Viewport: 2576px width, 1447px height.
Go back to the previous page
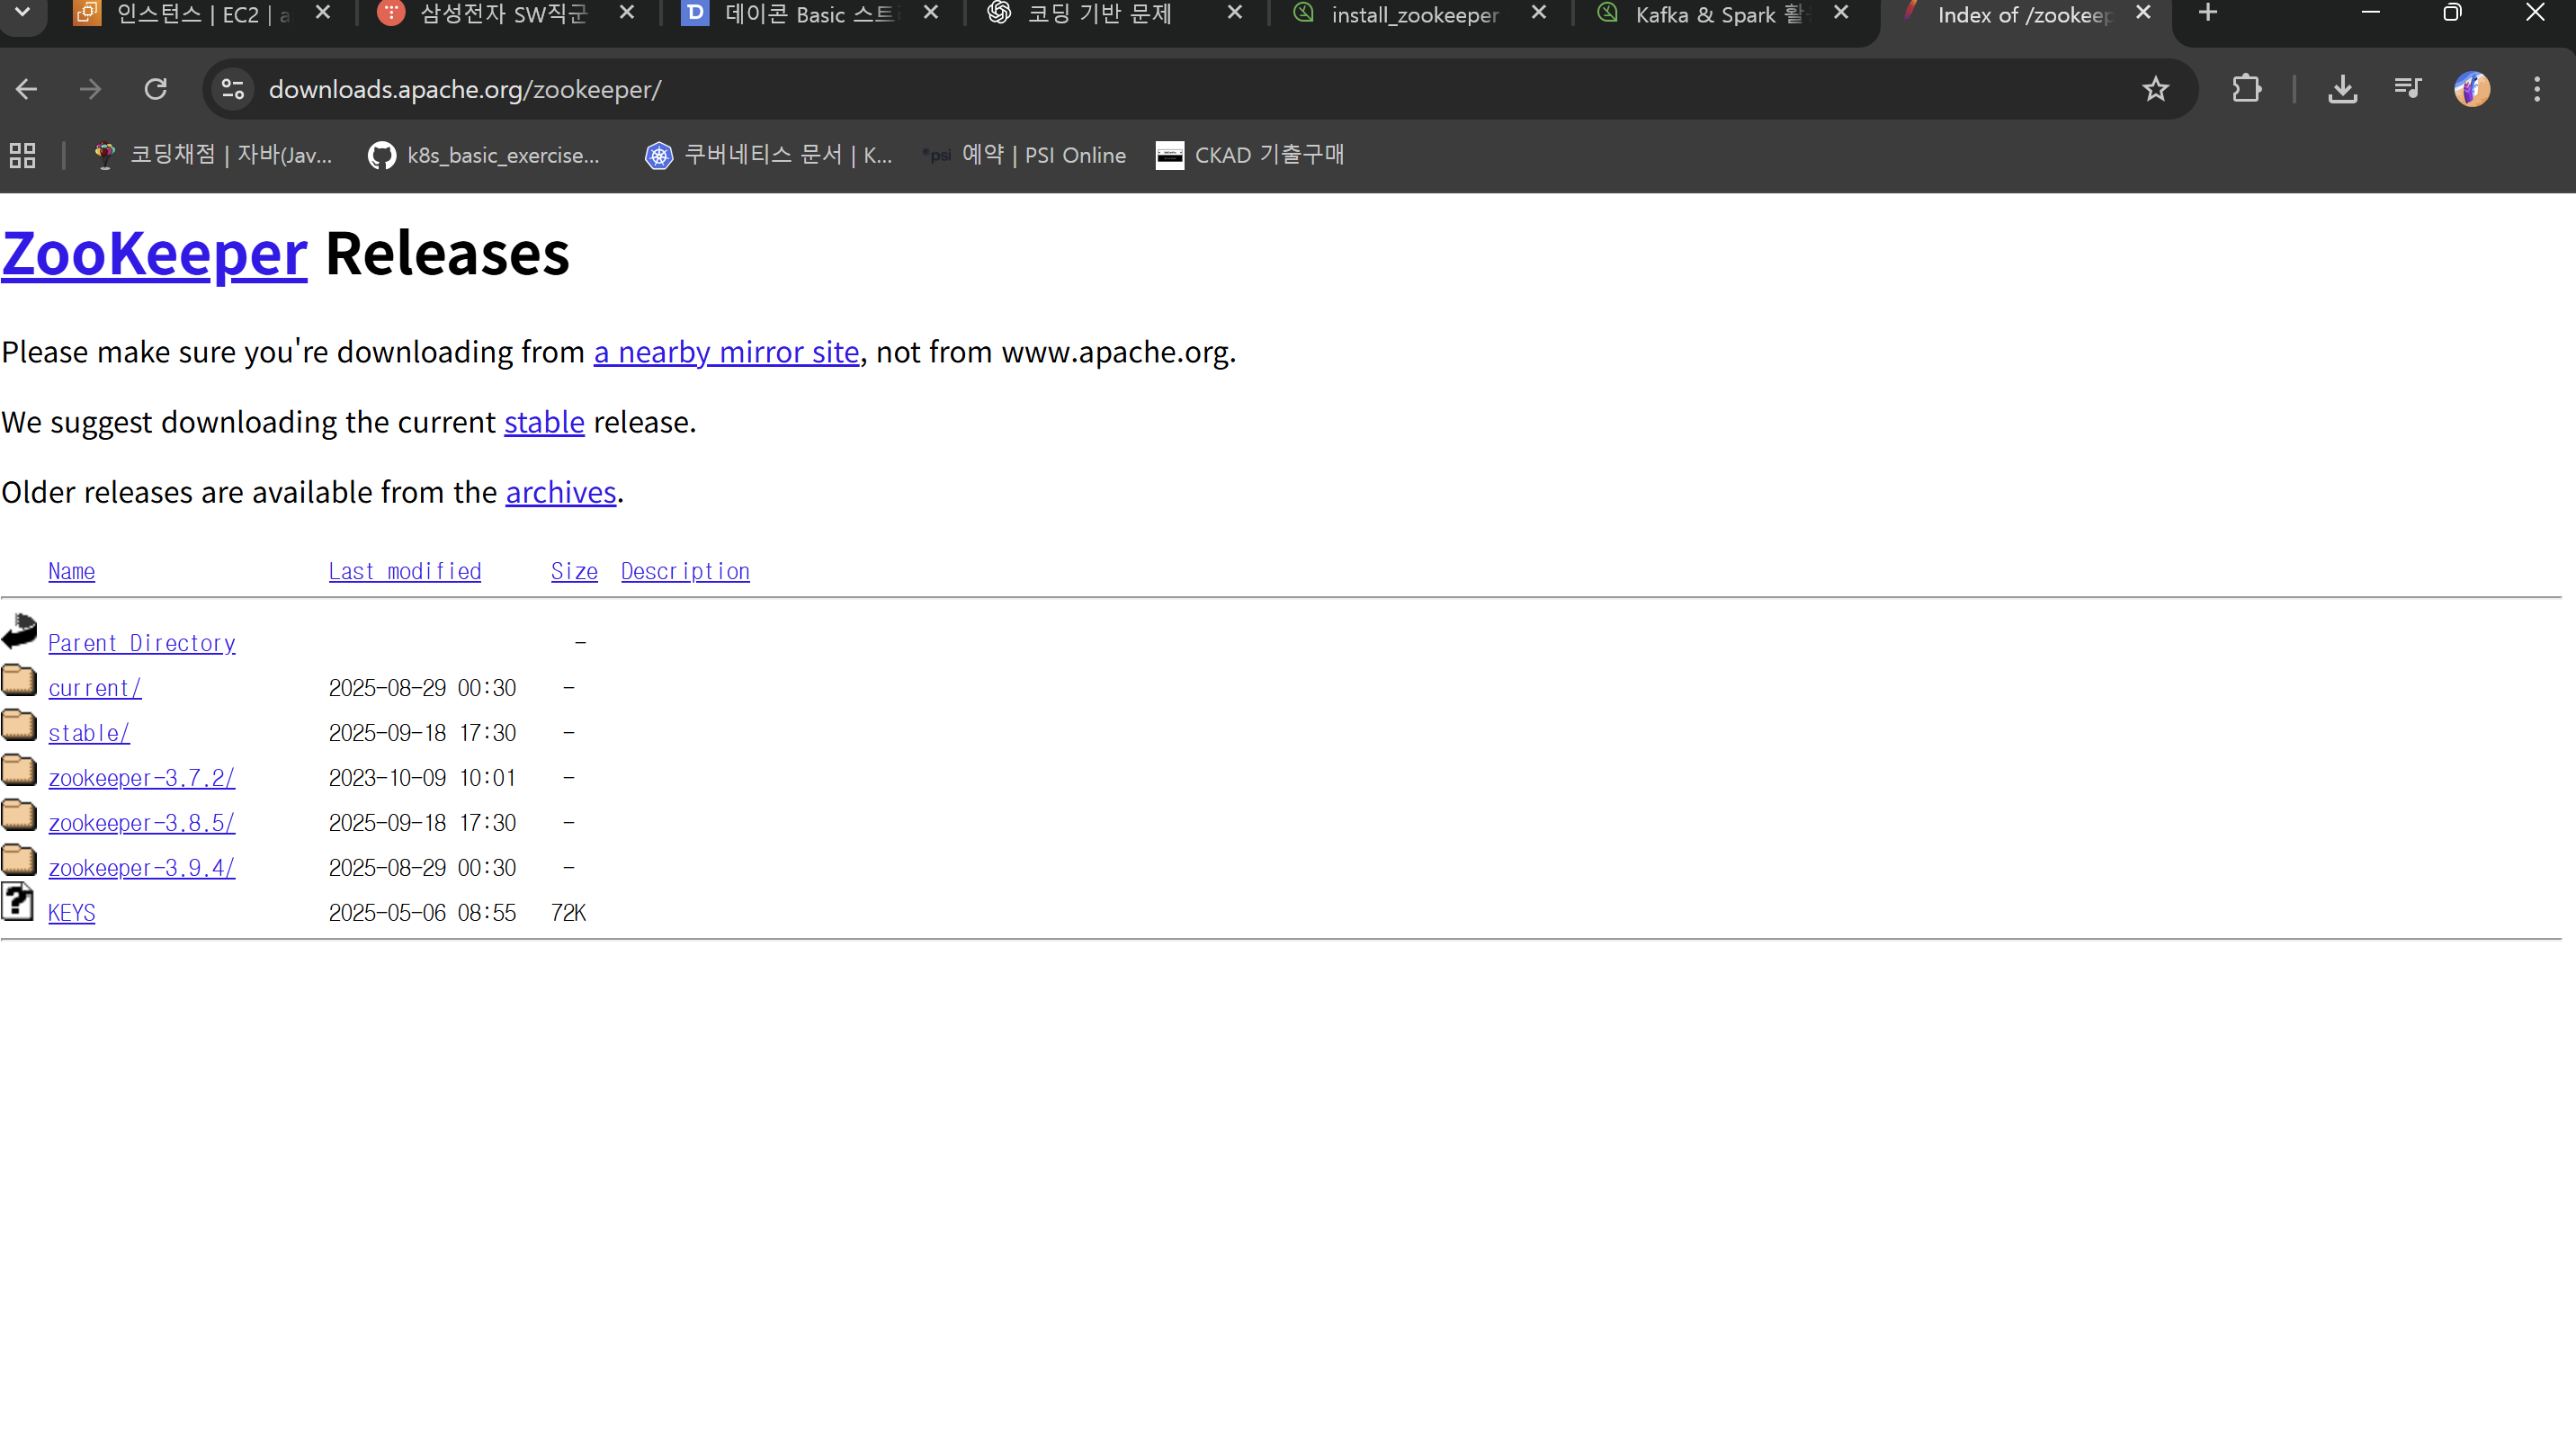pos(27,89)
